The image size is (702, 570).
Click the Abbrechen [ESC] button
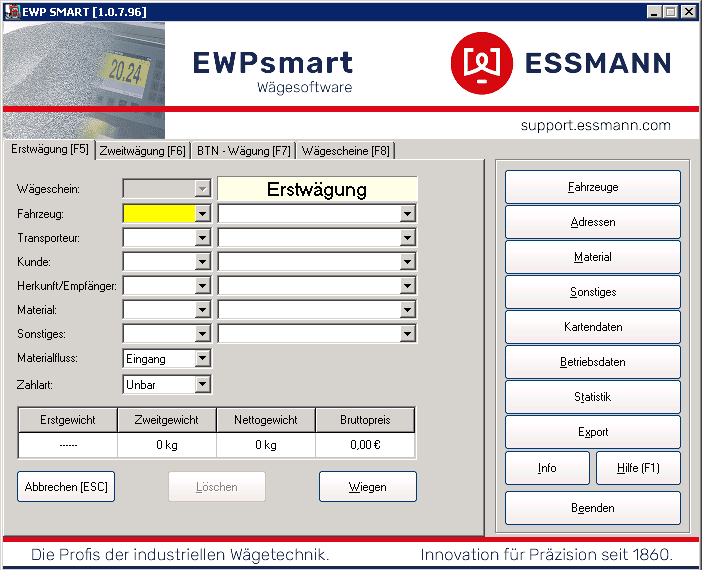66,487
